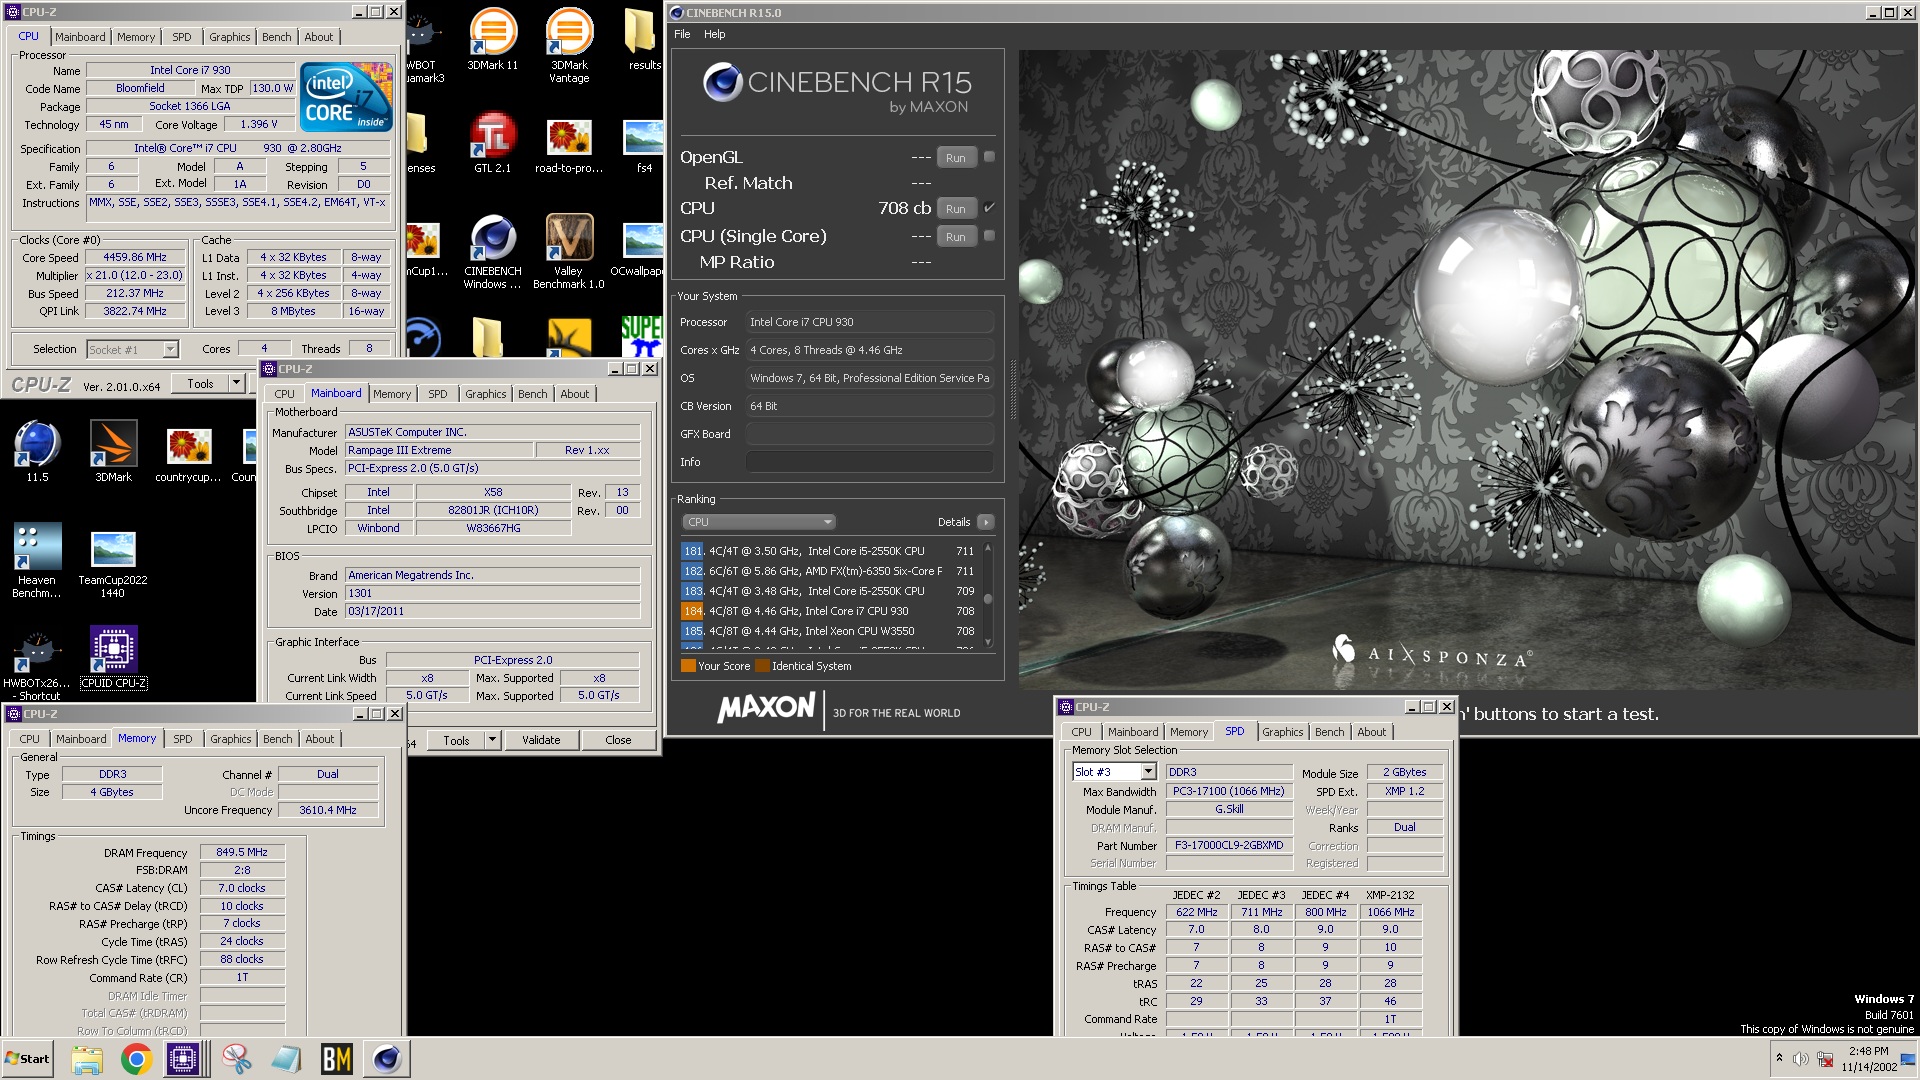Run the CPU Single Core test
This screenshot has width=1920, height=1080.
[x=956, y=237]
